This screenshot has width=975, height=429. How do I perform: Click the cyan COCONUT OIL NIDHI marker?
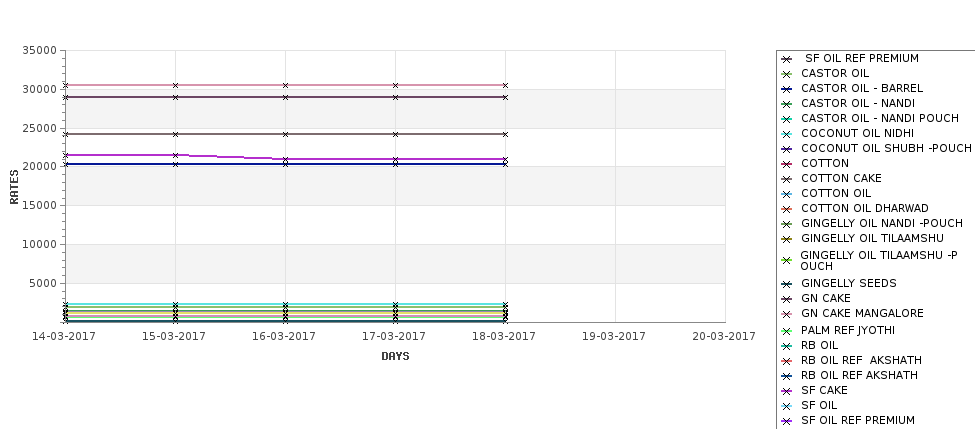[x=787, y=134]
